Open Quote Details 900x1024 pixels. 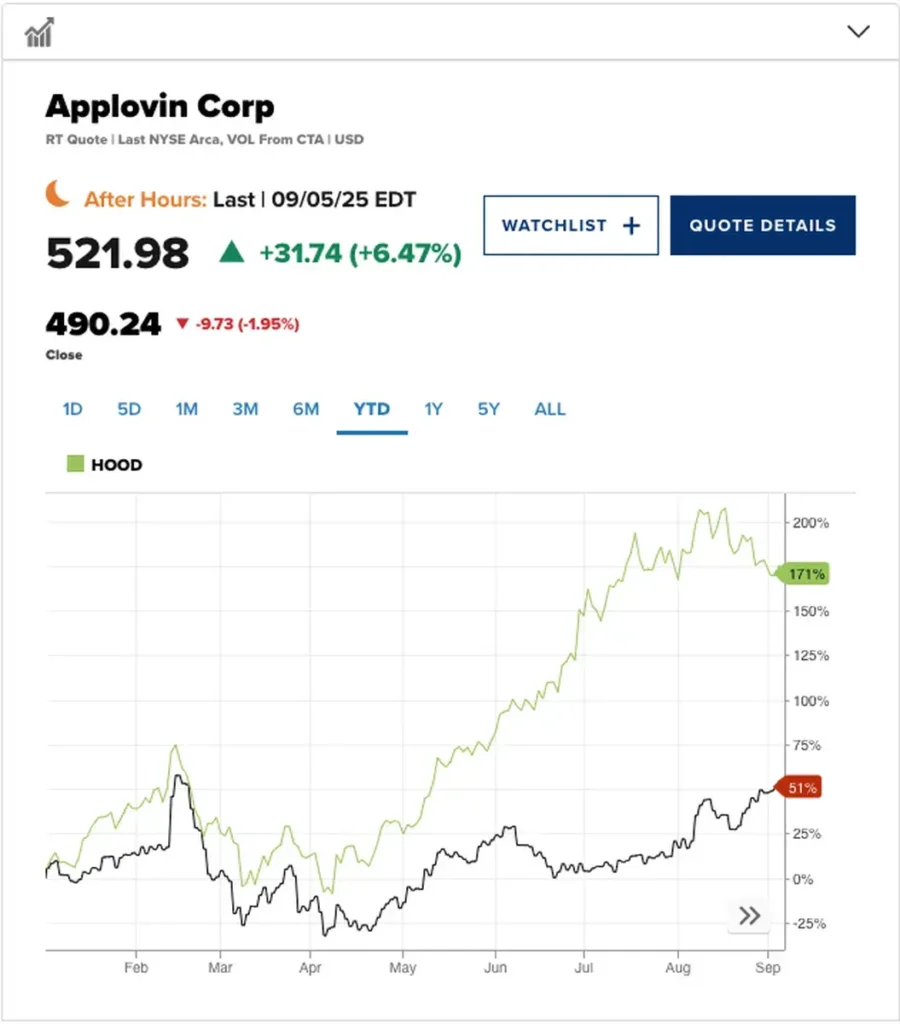(762, 225)
